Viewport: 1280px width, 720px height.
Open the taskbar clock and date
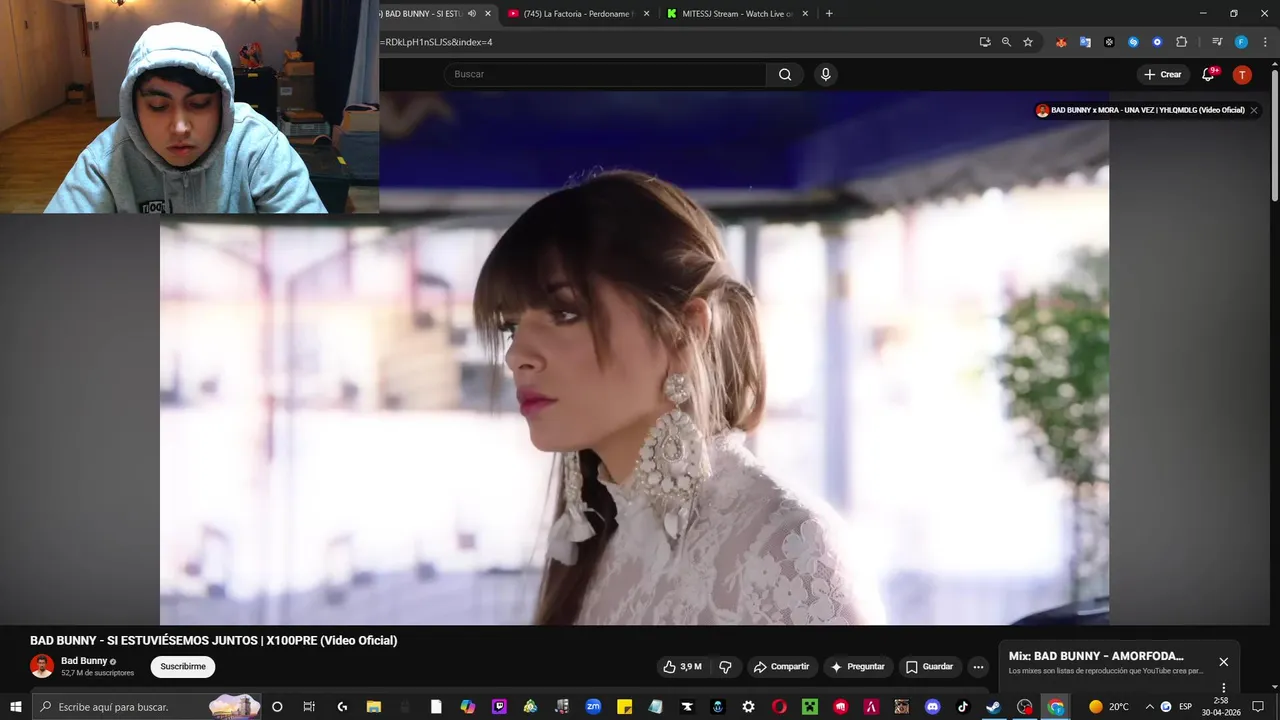(1221, 707)
